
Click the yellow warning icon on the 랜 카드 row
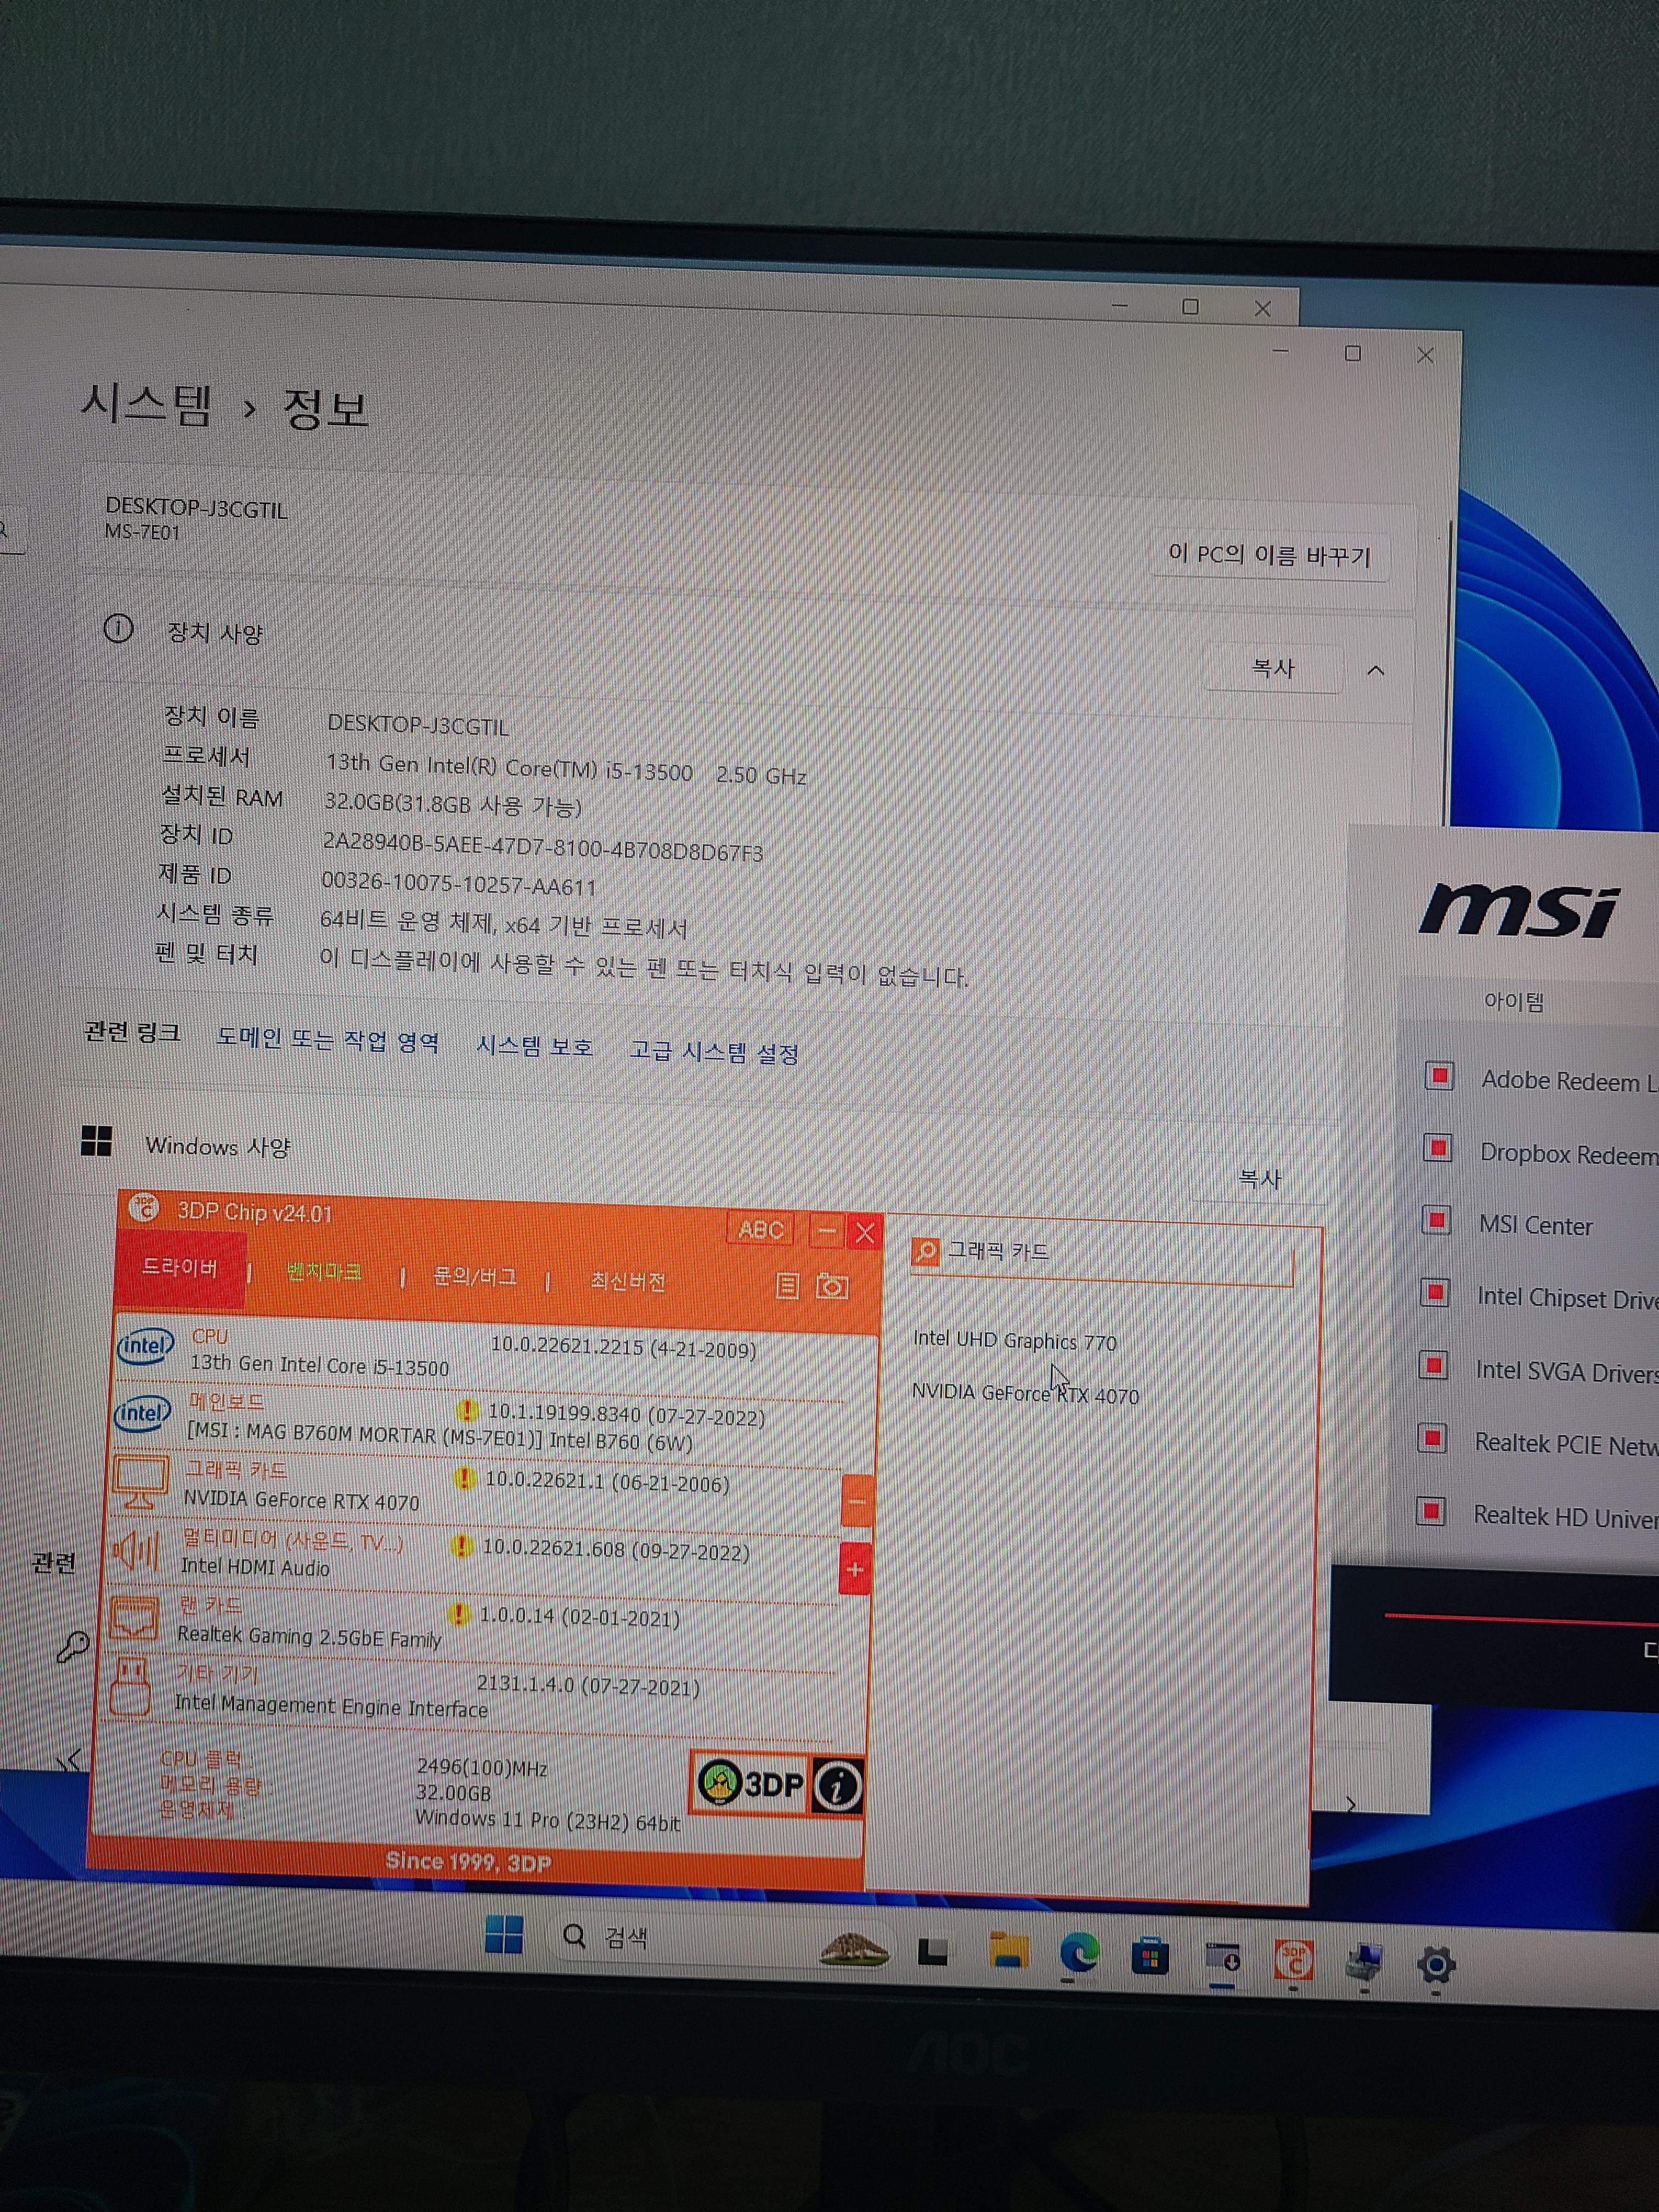tap(459, 1614)
